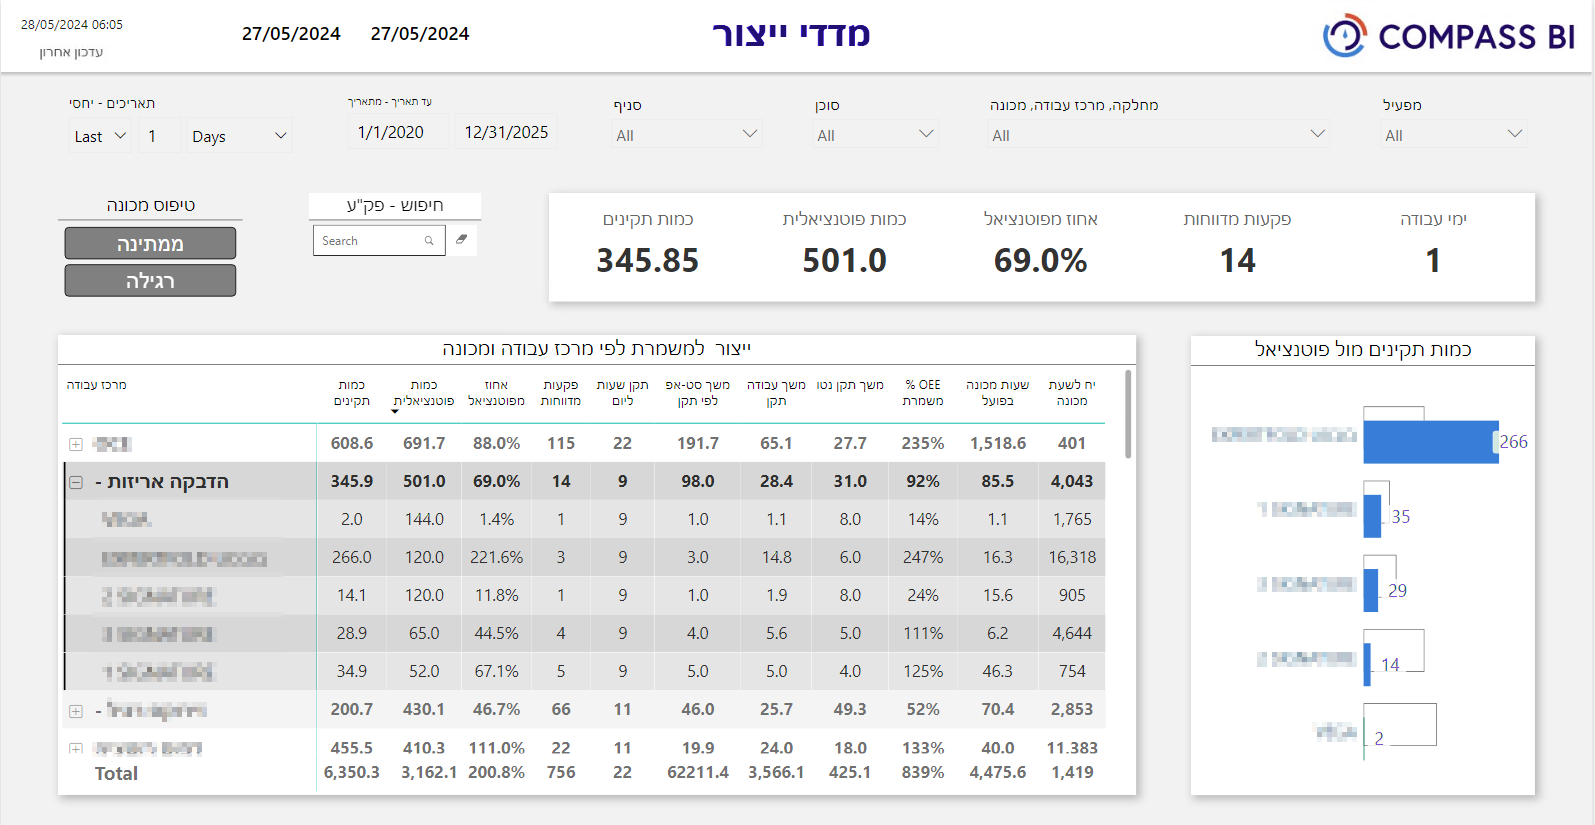1595x825 pixels.
Task: Click the 67.1% cell in the table
Action: tap(497, 671)
